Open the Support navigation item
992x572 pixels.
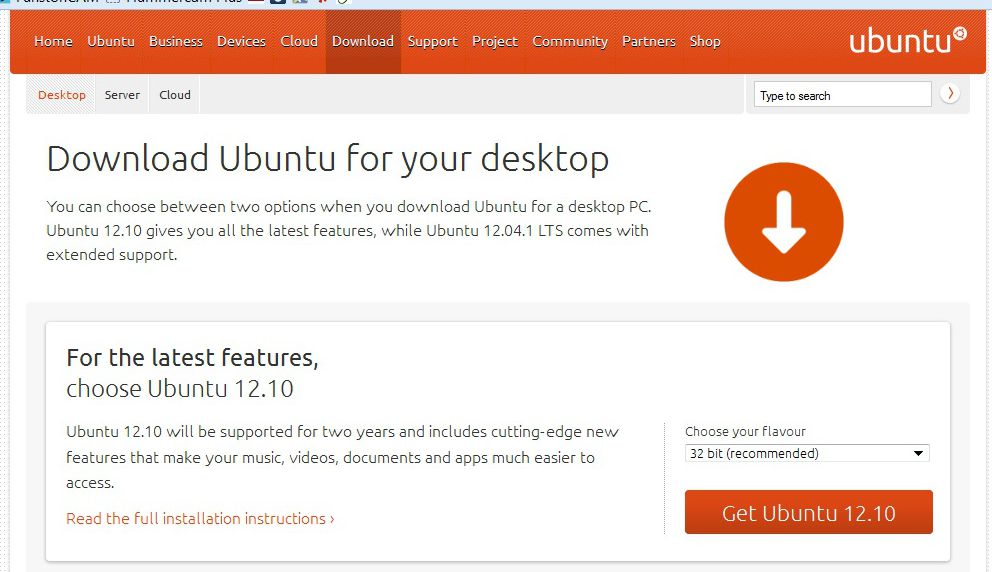[433, 41]
